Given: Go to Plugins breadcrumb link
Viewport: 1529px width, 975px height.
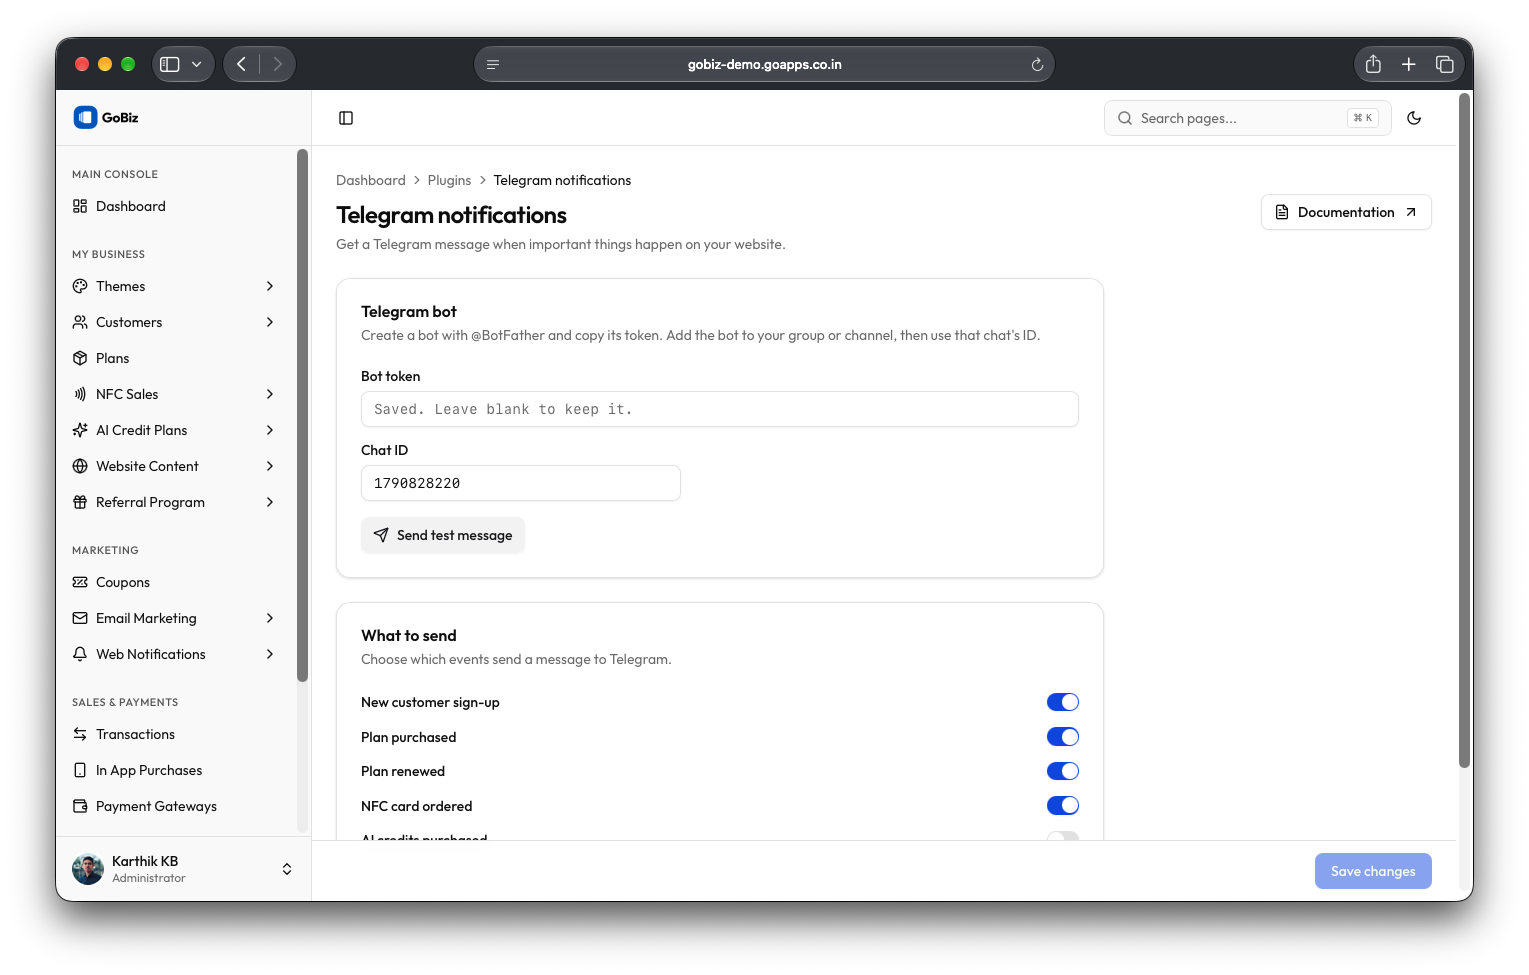Looking at the screenshot, I should click(x=449, y=180).
